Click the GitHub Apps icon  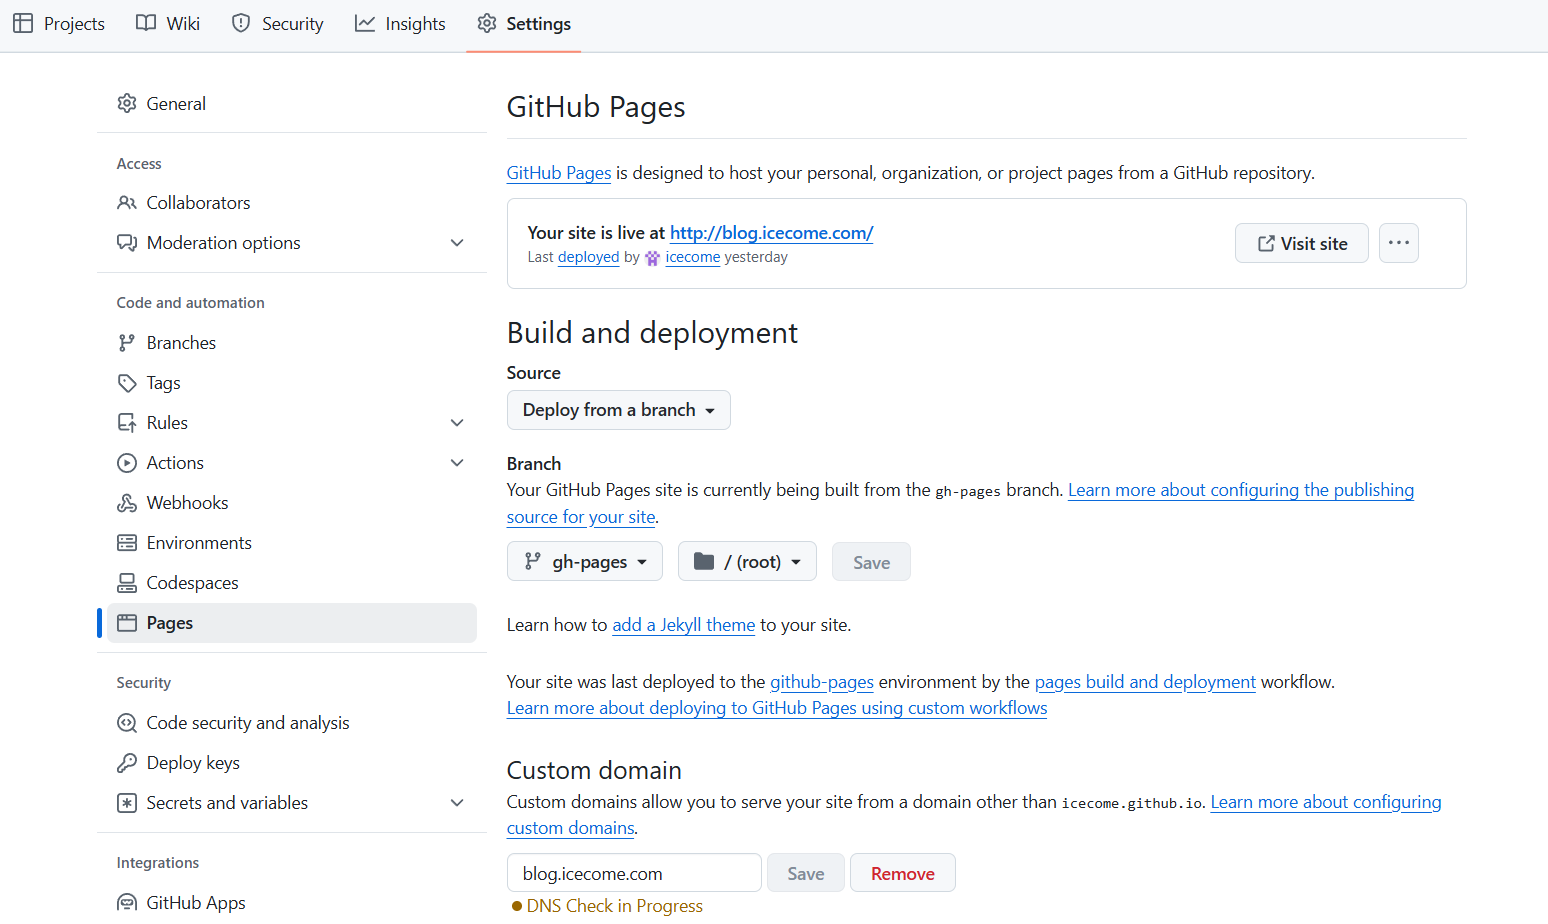(127, 903)
